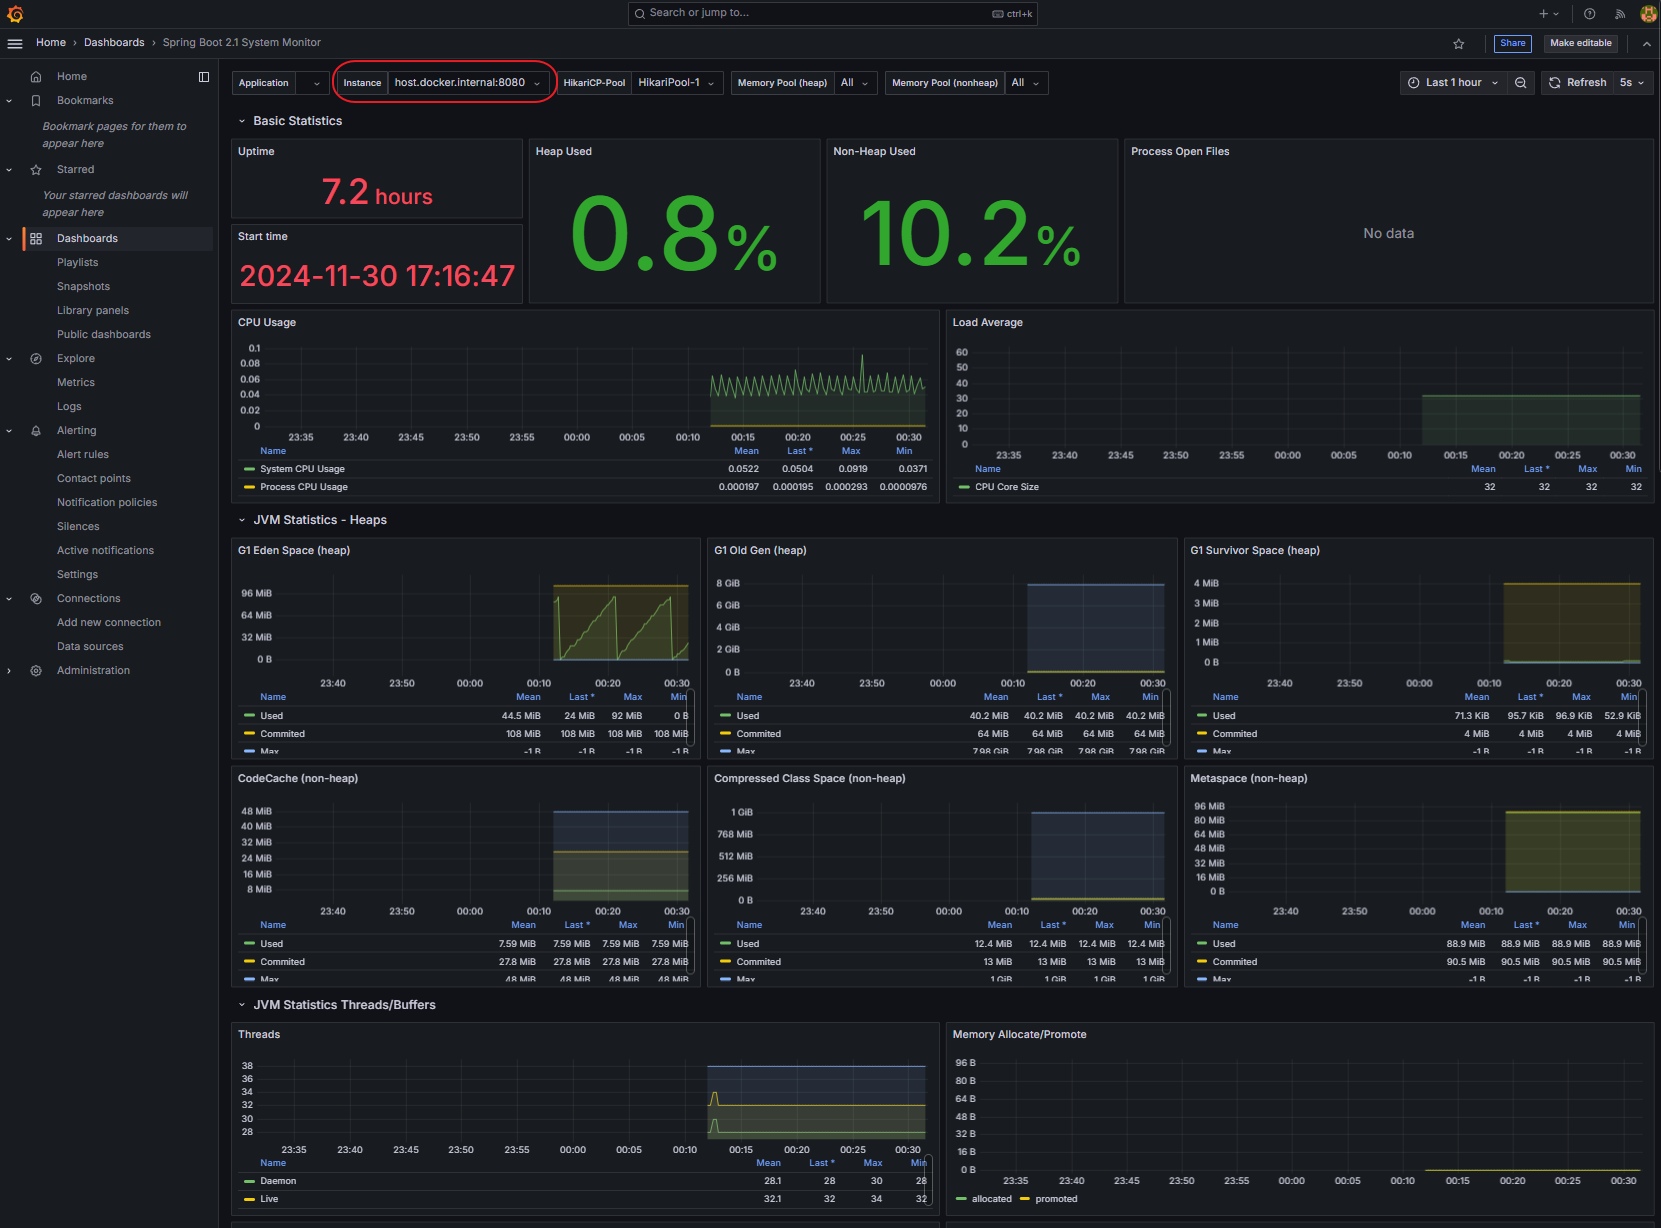The image size is (1661, 1228).
Task: Toggle Live threads series in legend
Action: click(x=269, y=1199)
